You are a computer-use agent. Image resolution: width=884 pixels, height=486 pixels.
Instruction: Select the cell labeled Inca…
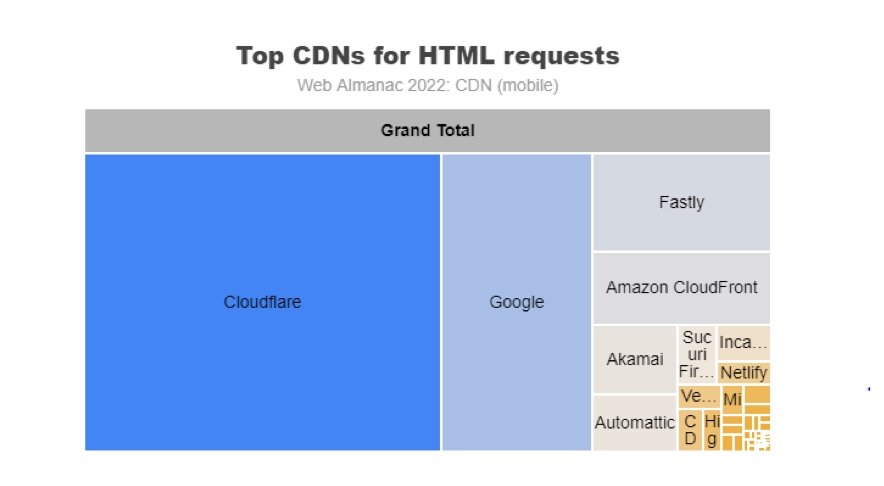744,342
